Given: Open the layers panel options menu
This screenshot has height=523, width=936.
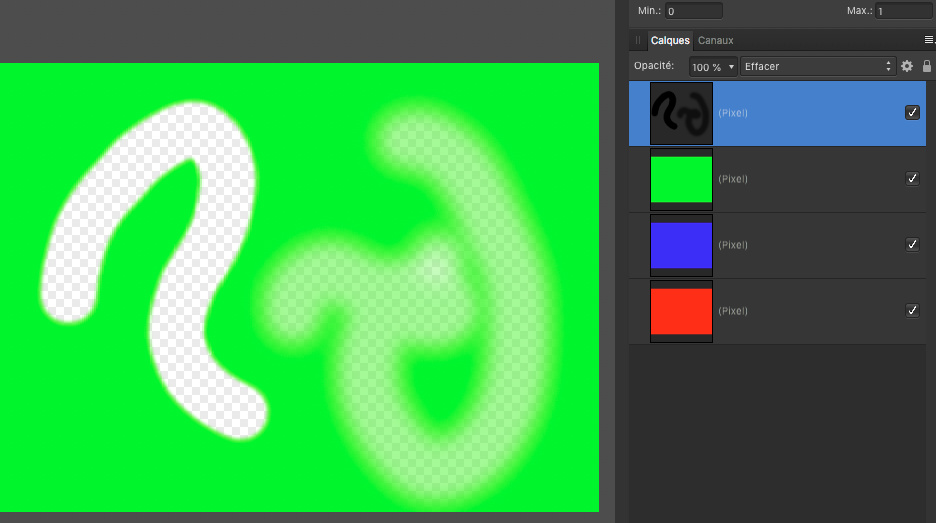Looking at the screenshot, I should click(929, 39).
